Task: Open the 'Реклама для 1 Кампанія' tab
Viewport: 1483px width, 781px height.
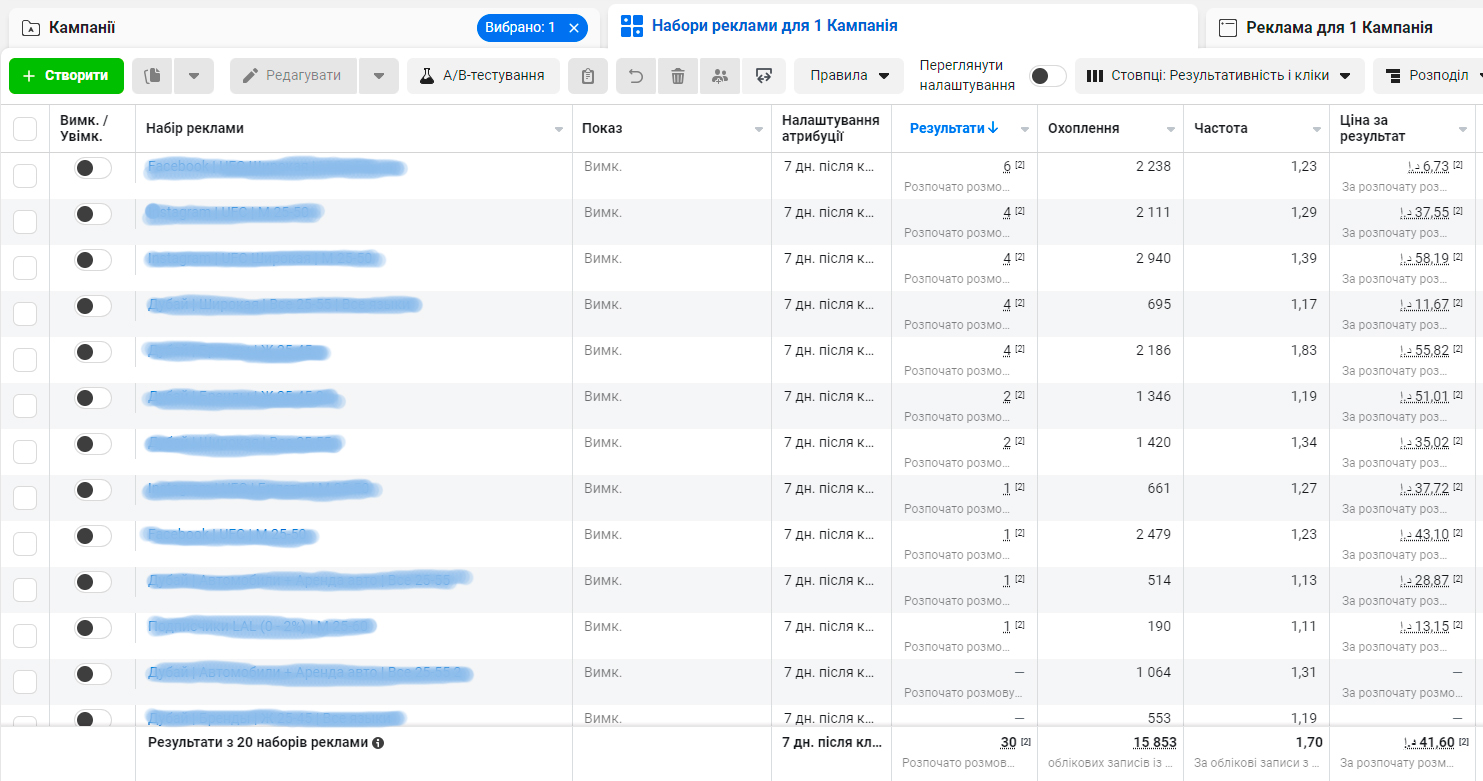Action: click(1338, 28)
